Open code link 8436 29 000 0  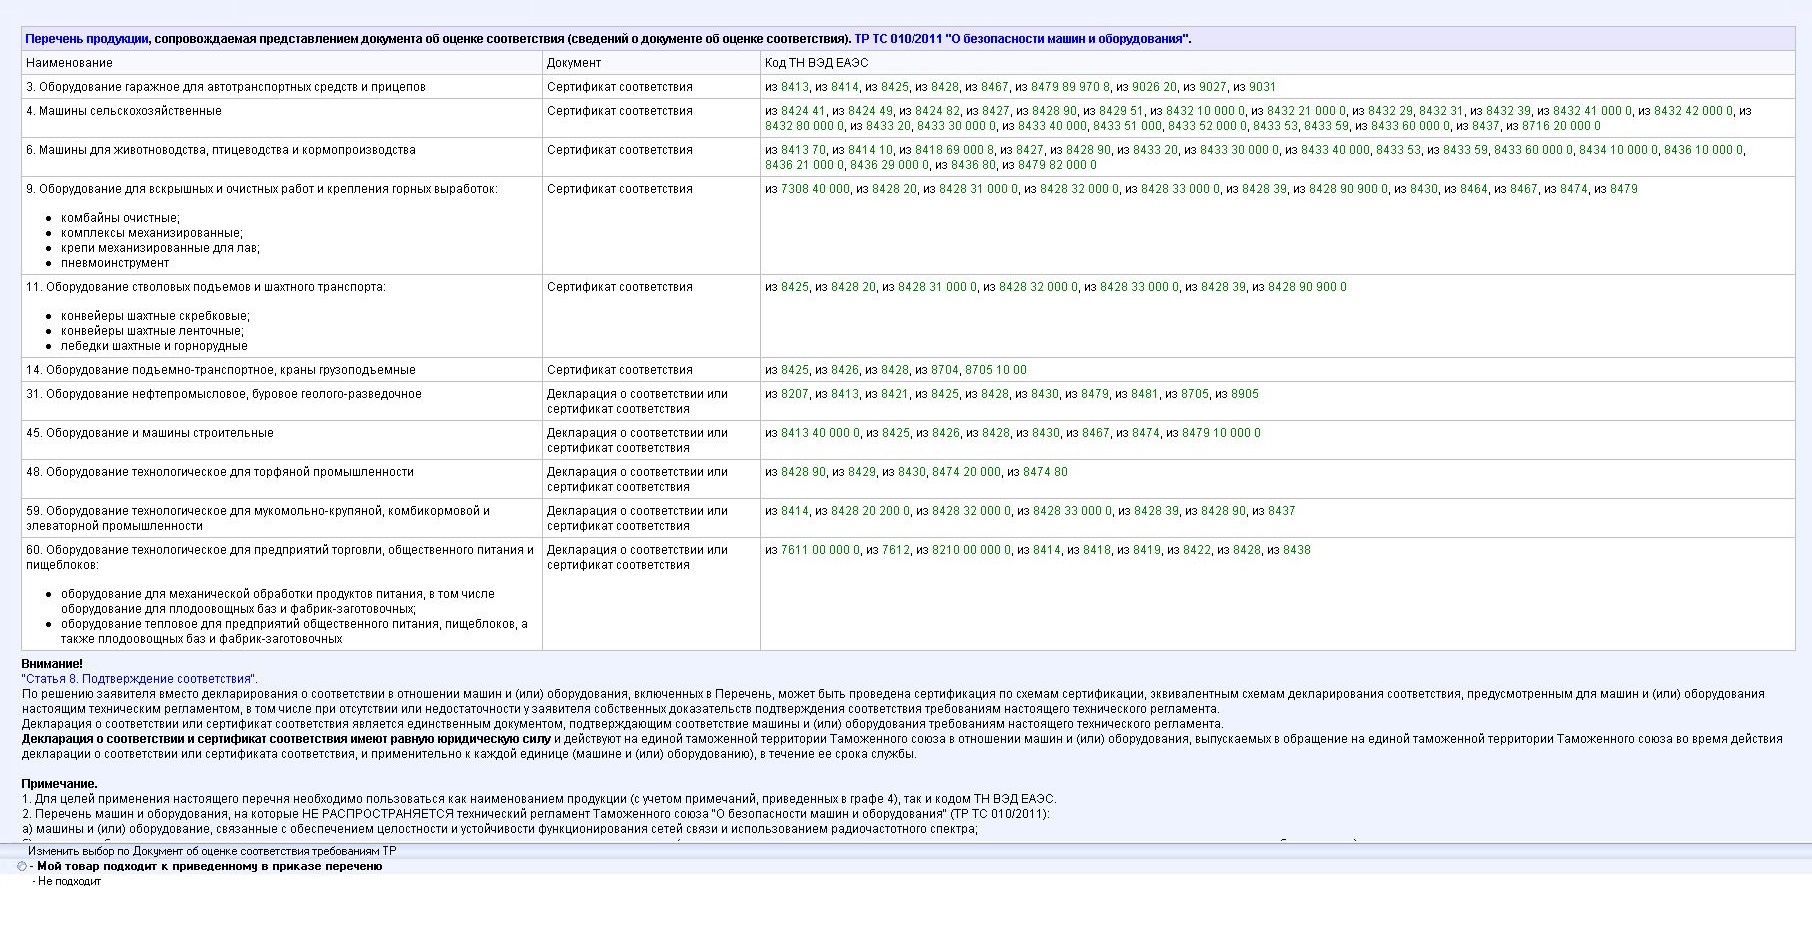tap(890, 165)
